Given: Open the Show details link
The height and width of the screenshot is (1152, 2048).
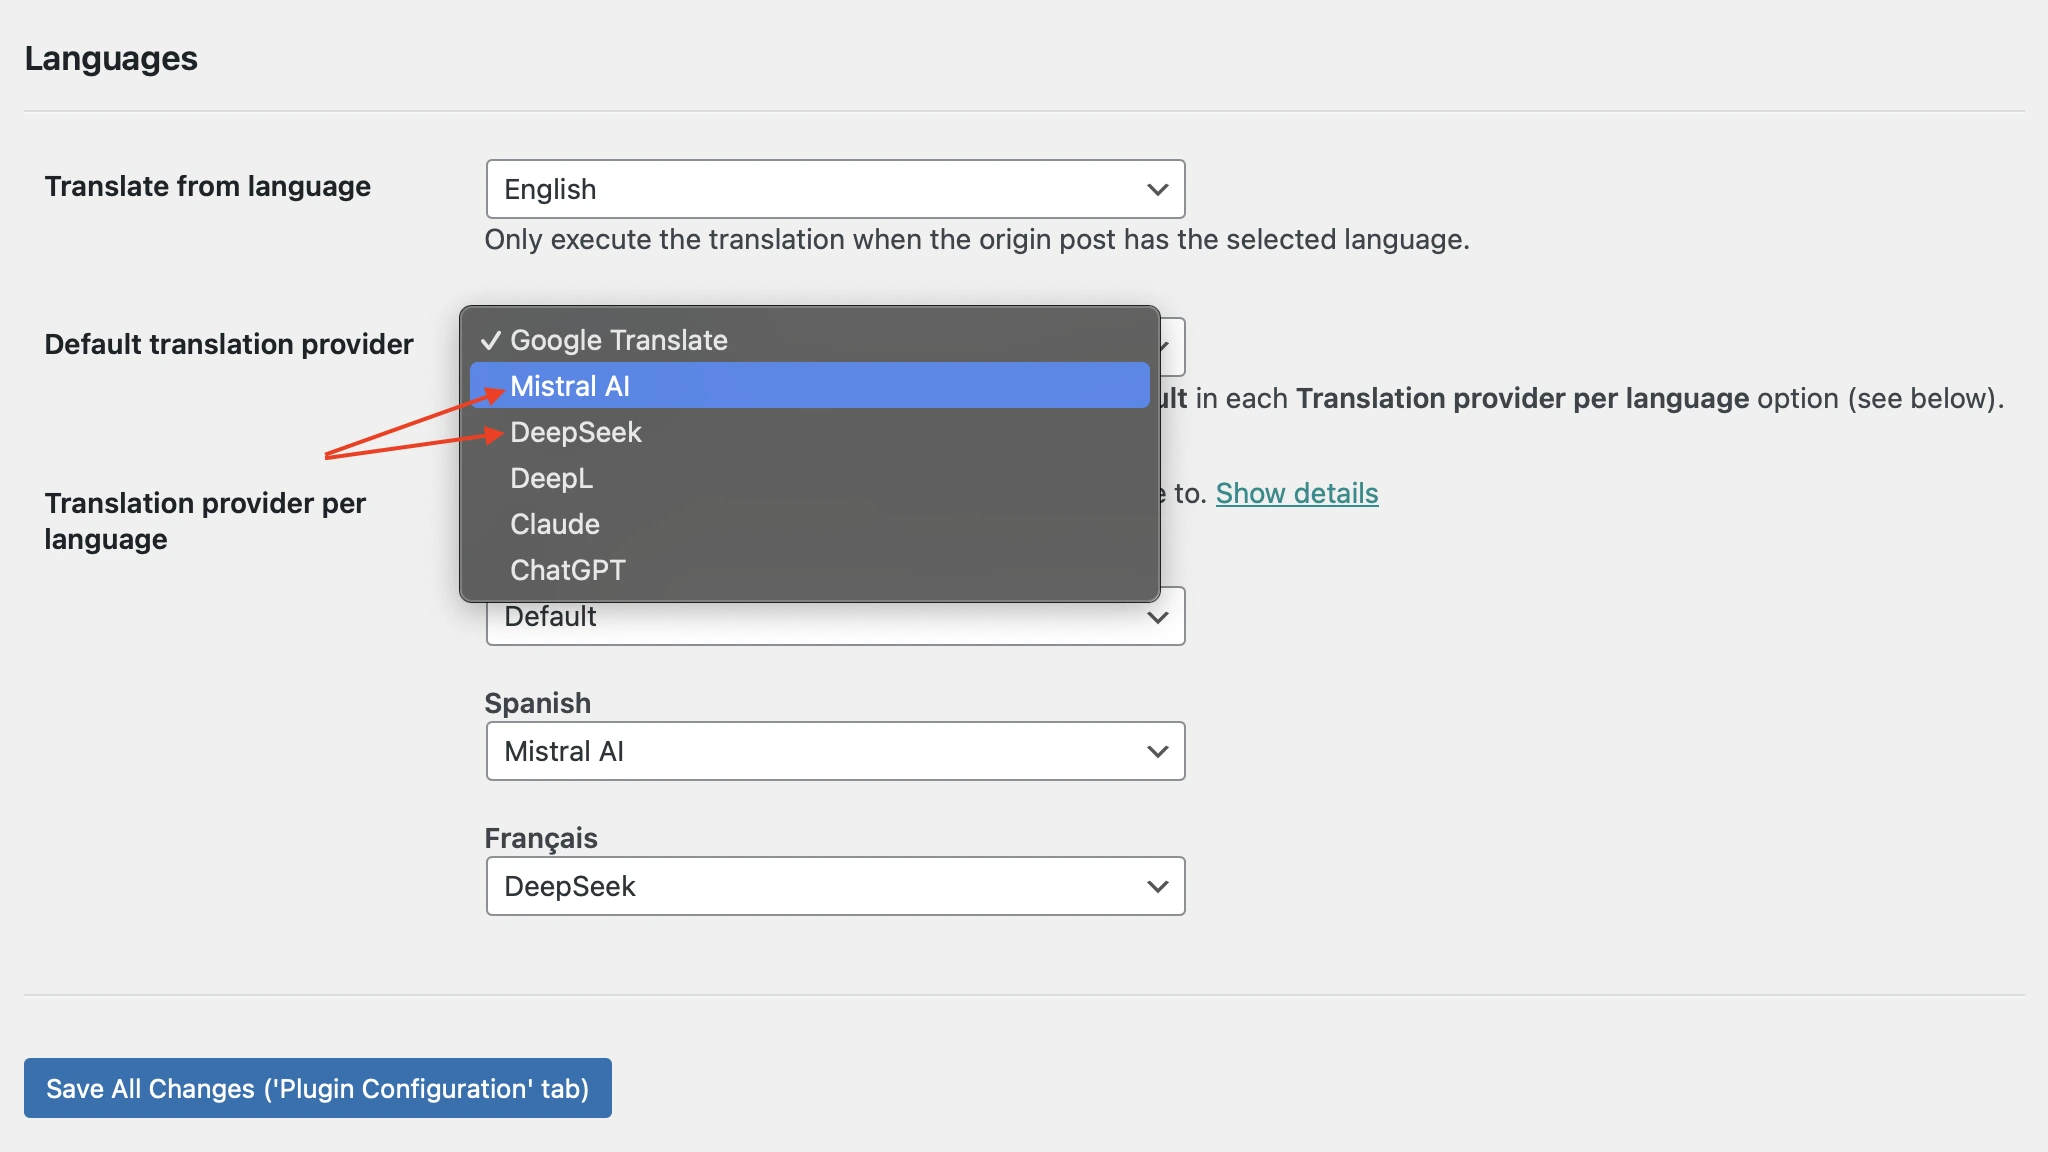Looking at the screenshot, I should 1296,493.
